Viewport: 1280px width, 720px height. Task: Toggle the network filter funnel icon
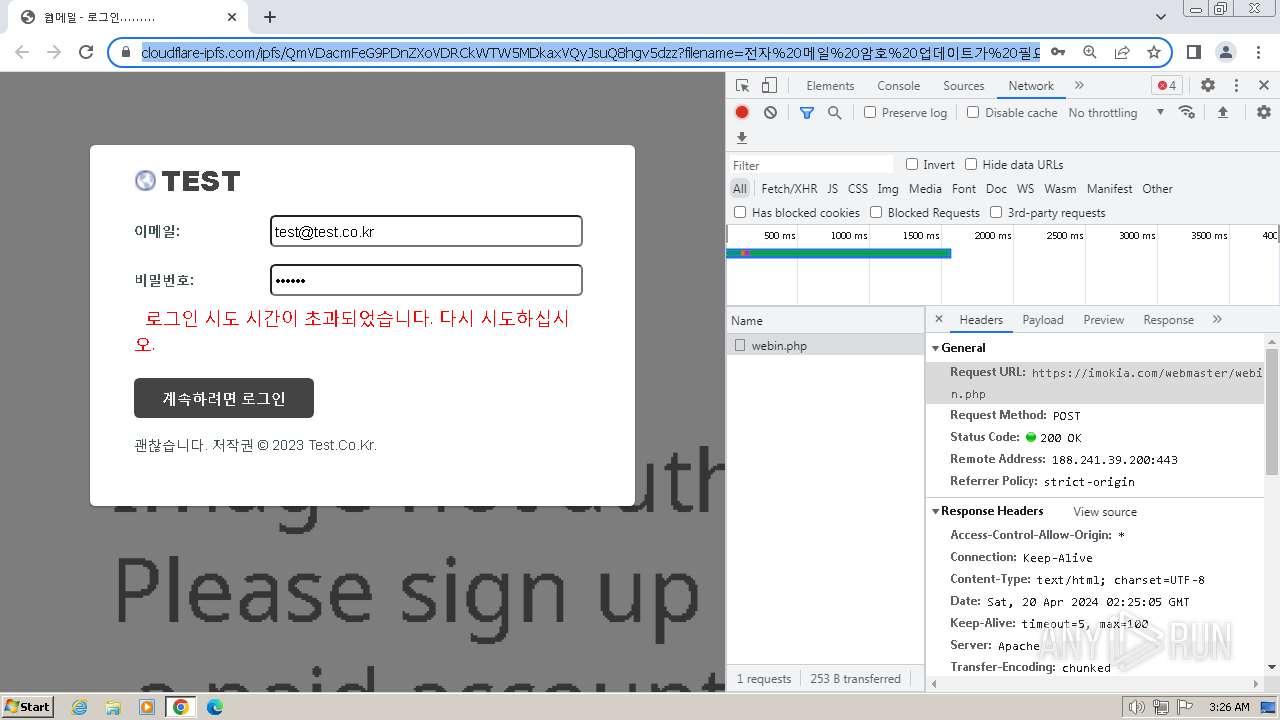[807, 113]
